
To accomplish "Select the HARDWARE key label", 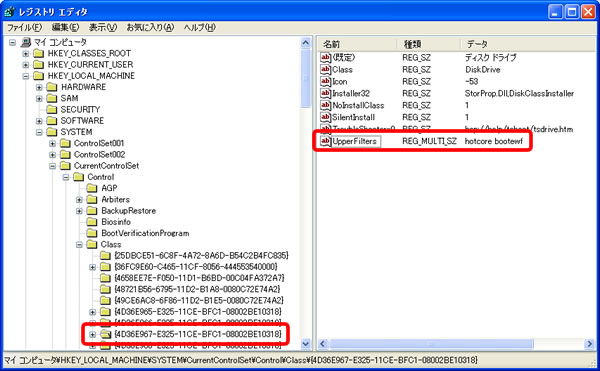I will [x=83, y=87].
